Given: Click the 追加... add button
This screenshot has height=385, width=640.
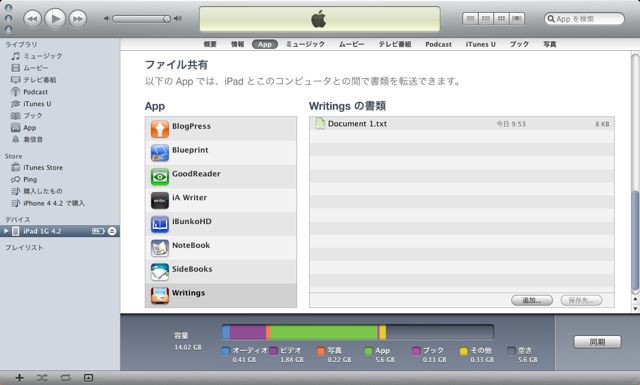Looking at the screenshot, I should pyautogui.click(x=532, y=300).
